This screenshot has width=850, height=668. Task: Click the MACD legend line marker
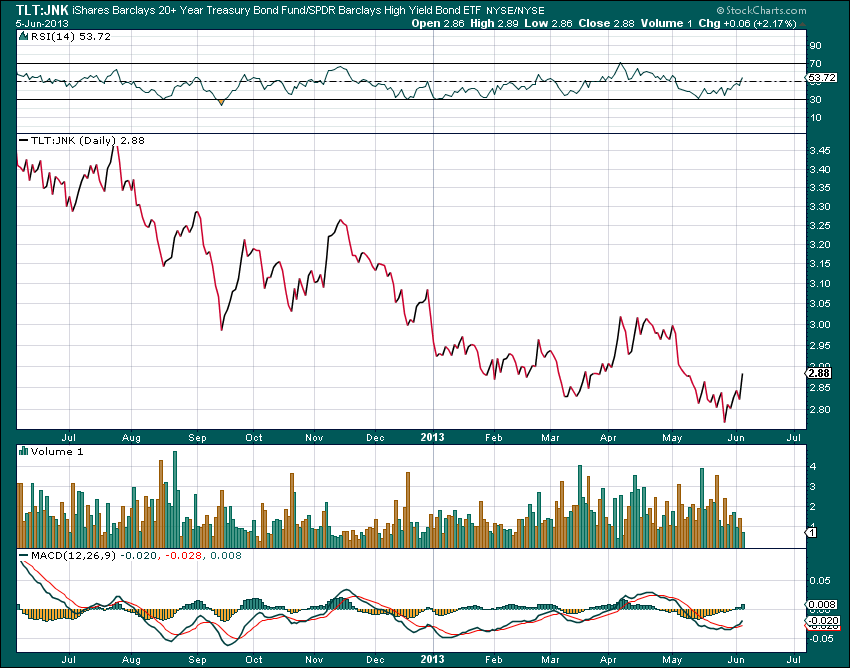pos(23,556)
